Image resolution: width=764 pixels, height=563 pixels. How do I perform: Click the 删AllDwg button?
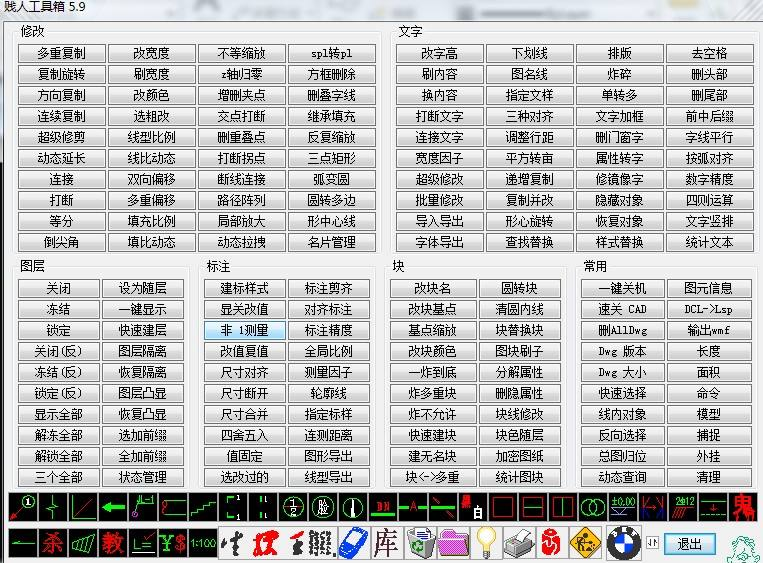[x=623, y=330]
